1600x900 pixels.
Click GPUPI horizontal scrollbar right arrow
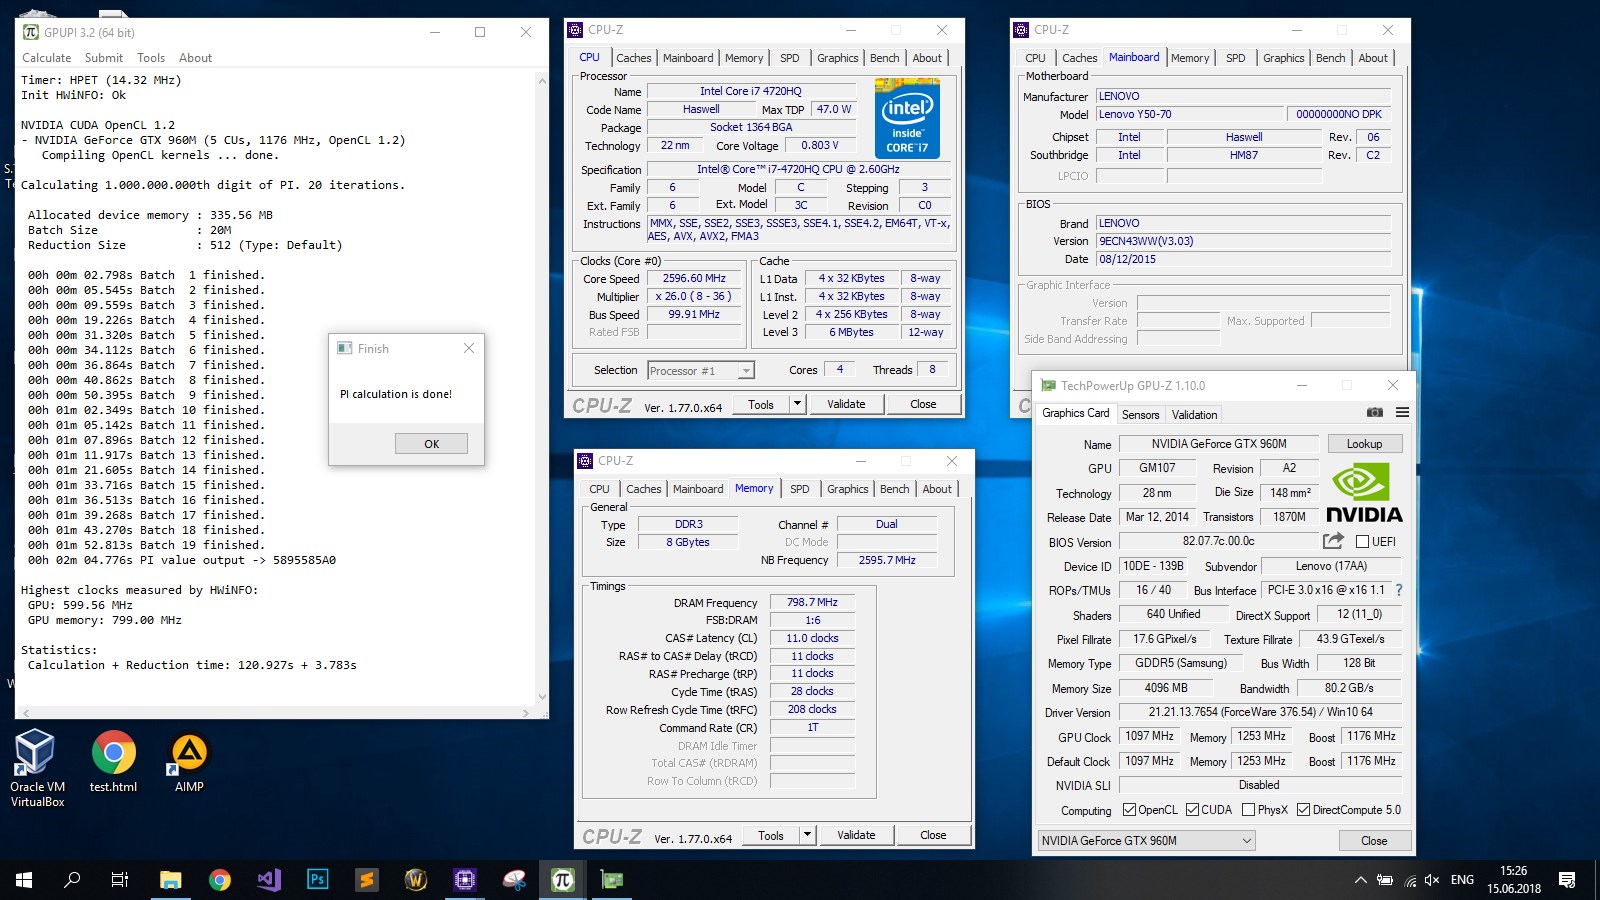coord(526,713)
